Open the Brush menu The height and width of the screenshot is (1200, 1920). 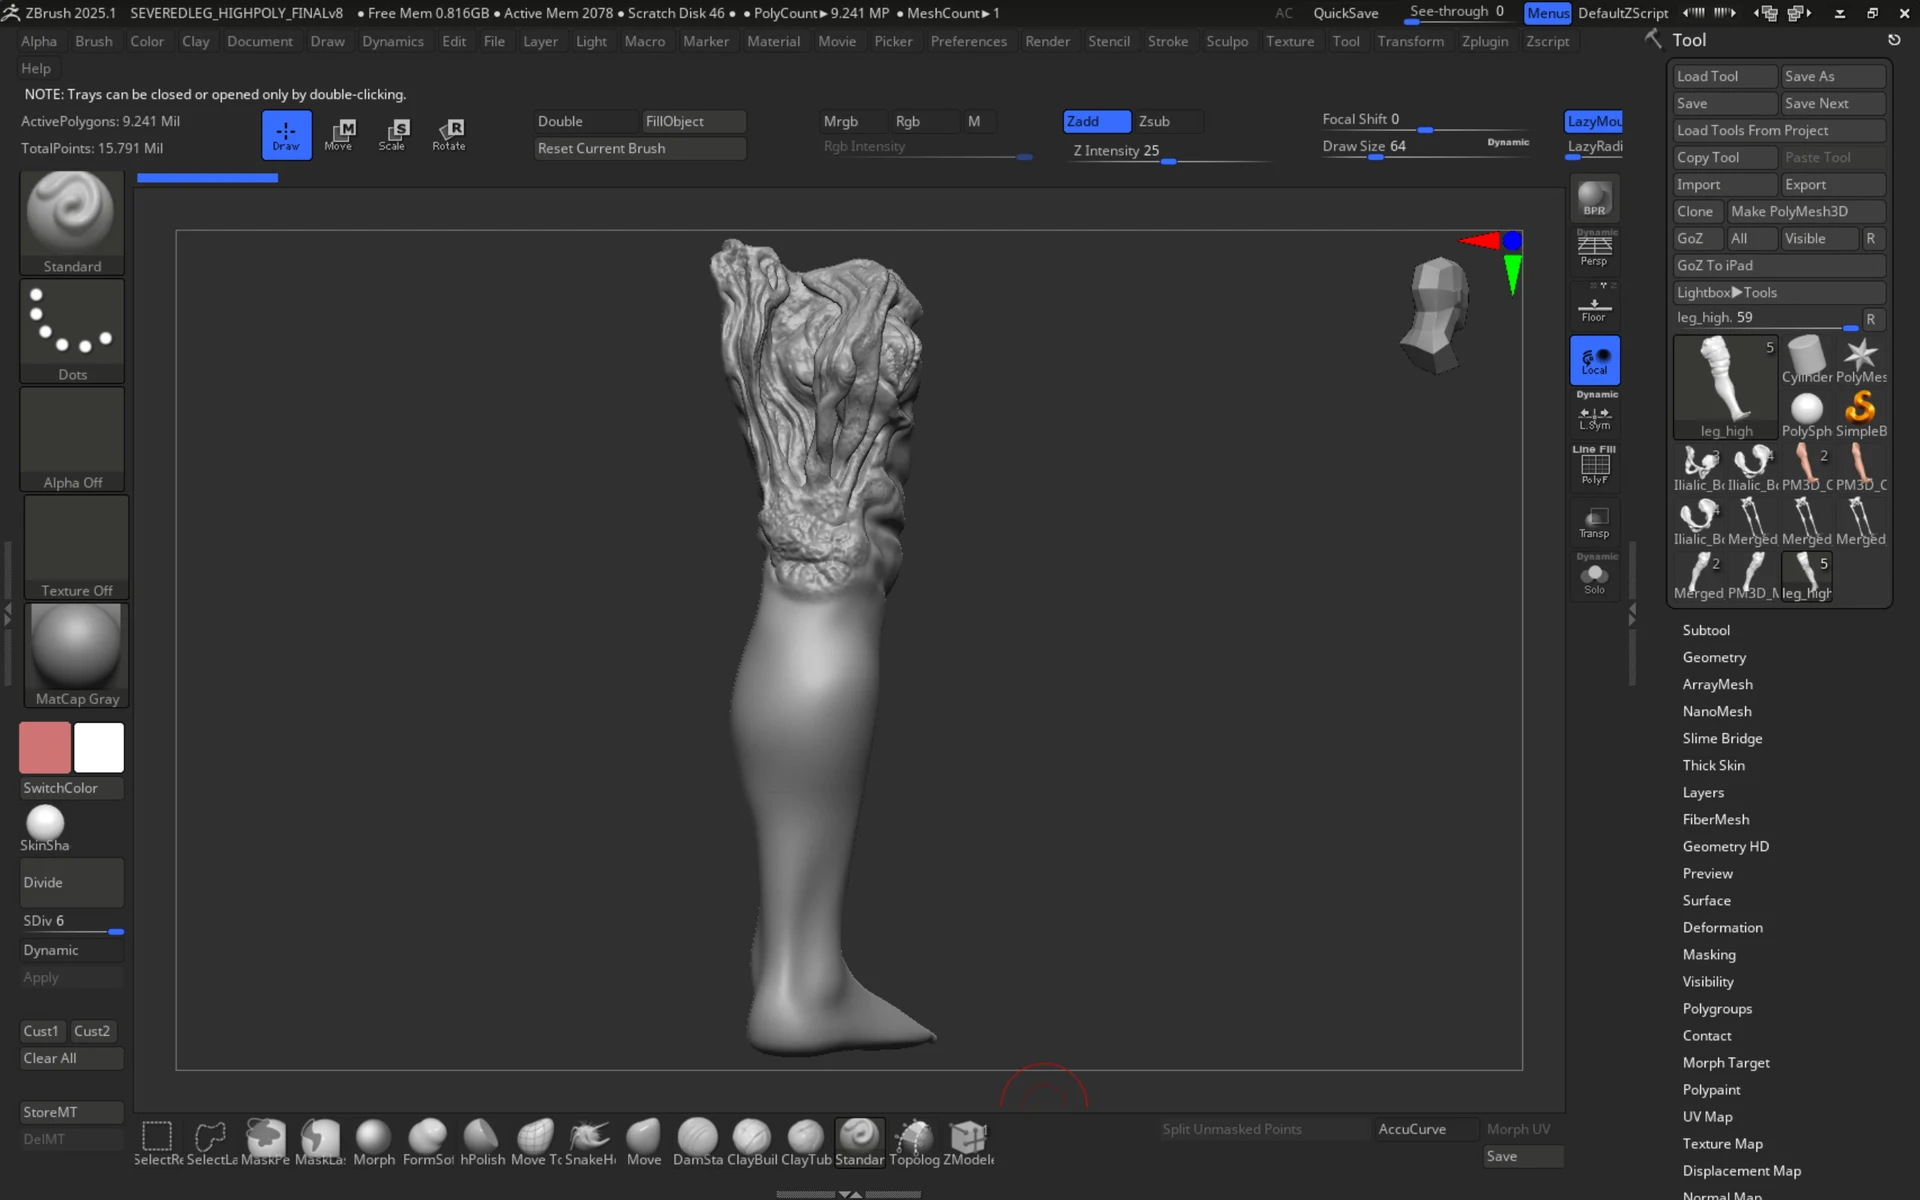[x=94, y=41]
